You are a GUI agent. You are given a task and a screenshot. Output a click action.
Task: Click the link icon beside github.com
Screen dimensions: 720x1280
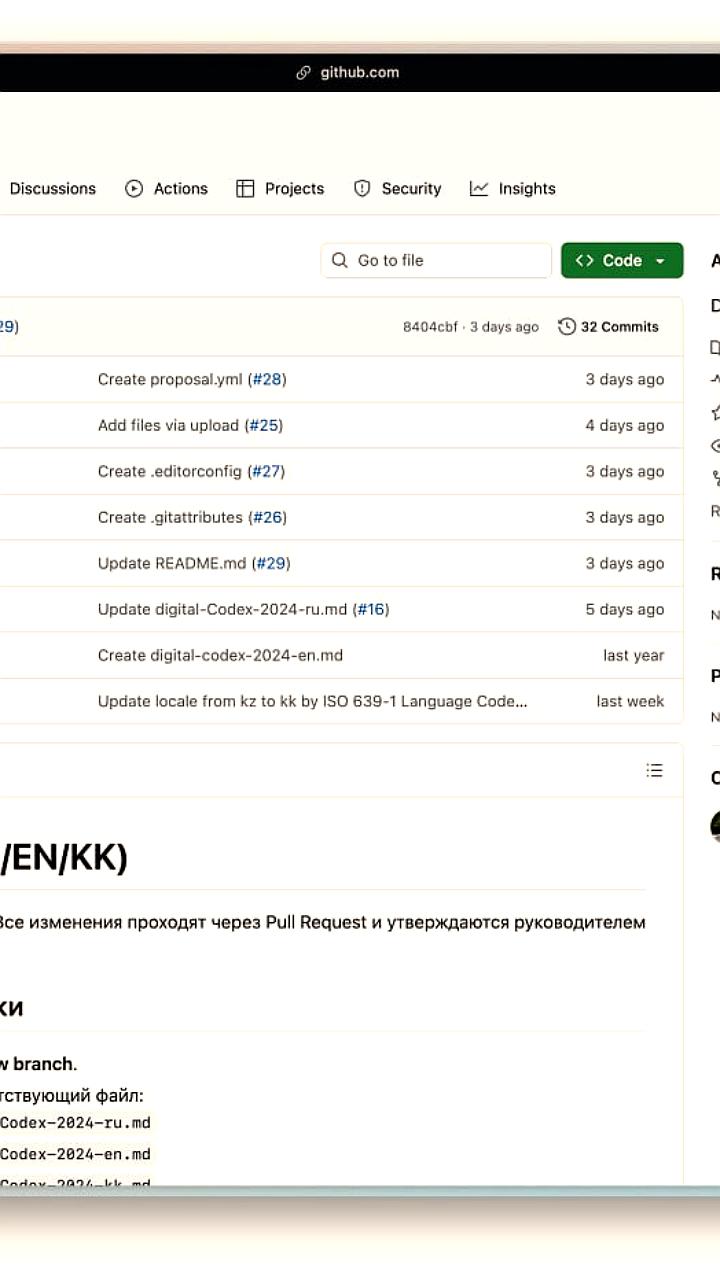point(304,73)
